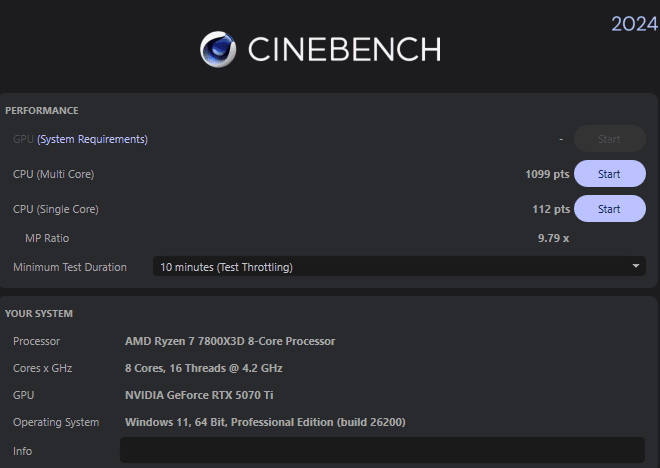Screen dimensions: 660x468
Task: Click the PERFORMANCE section heading
Action: pyautogui.click(x=42, y=111)
